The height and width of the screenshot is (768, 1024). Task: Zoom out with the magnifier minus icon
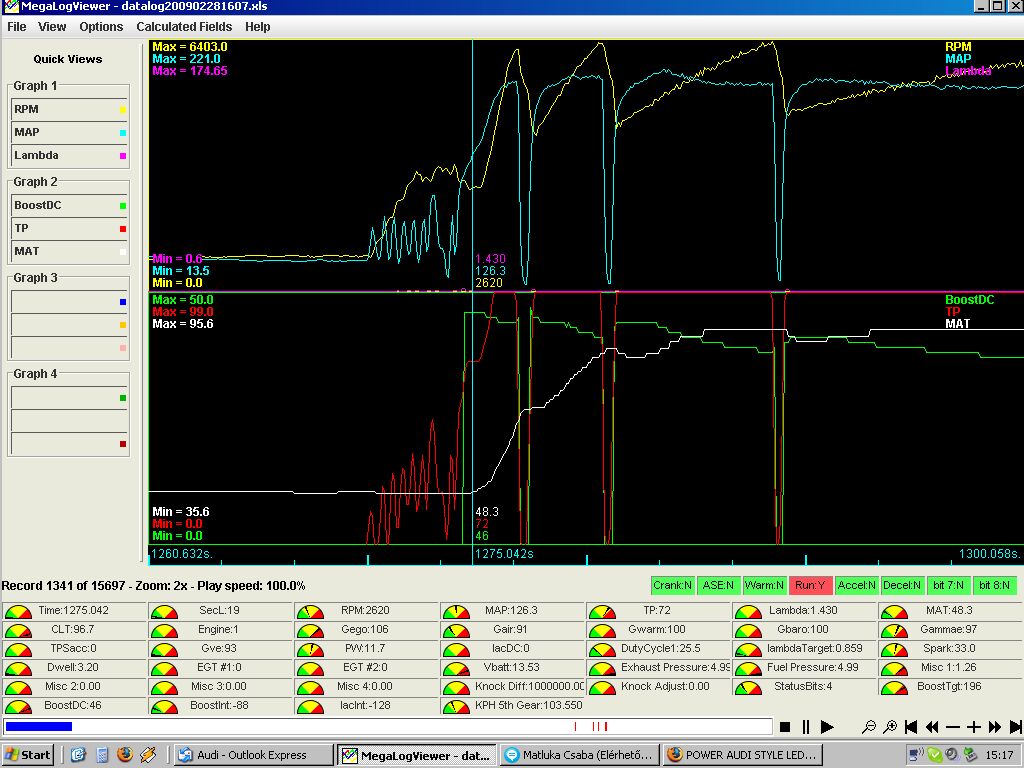pyautogui.click(x=869, y=727)
